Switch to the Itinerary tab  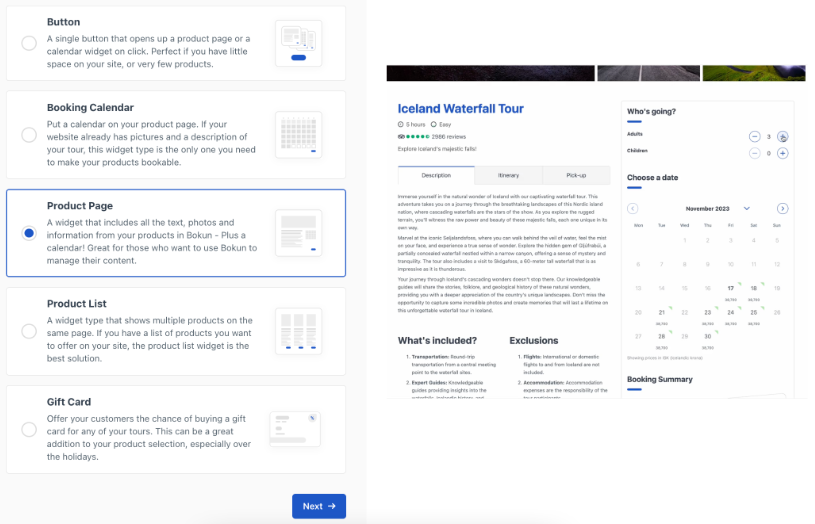coord(508,175)
